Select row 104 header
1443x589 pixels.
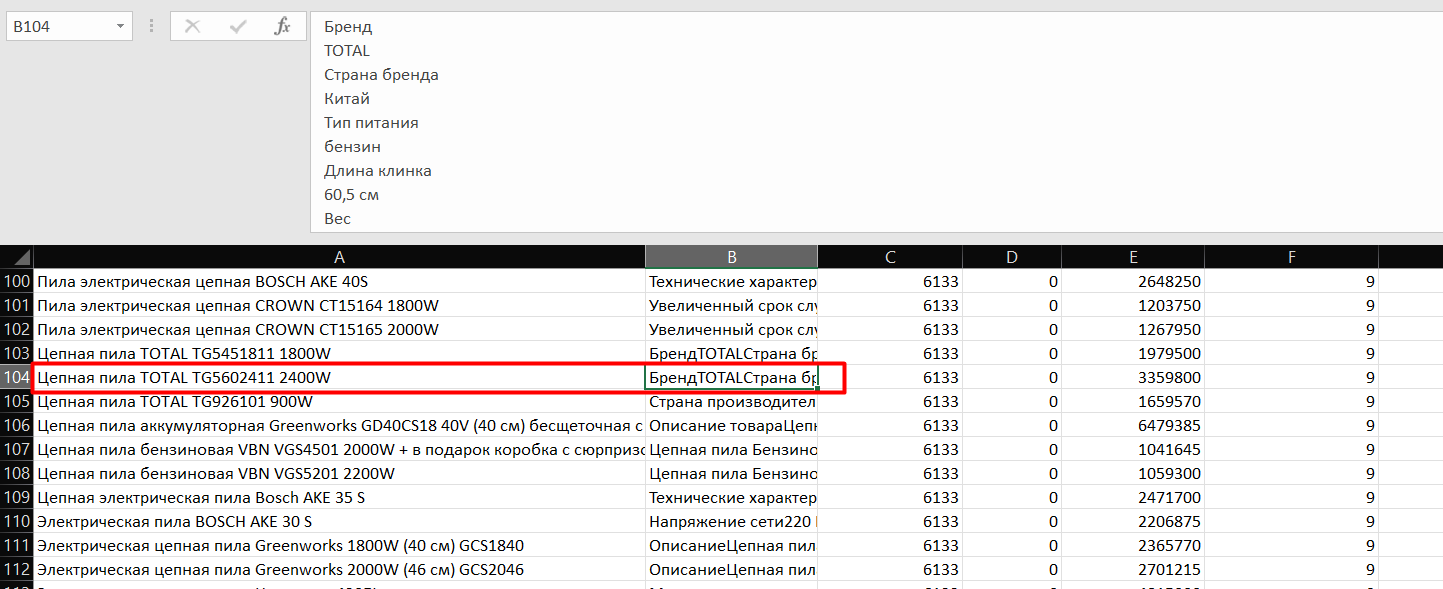click(17, 377)
